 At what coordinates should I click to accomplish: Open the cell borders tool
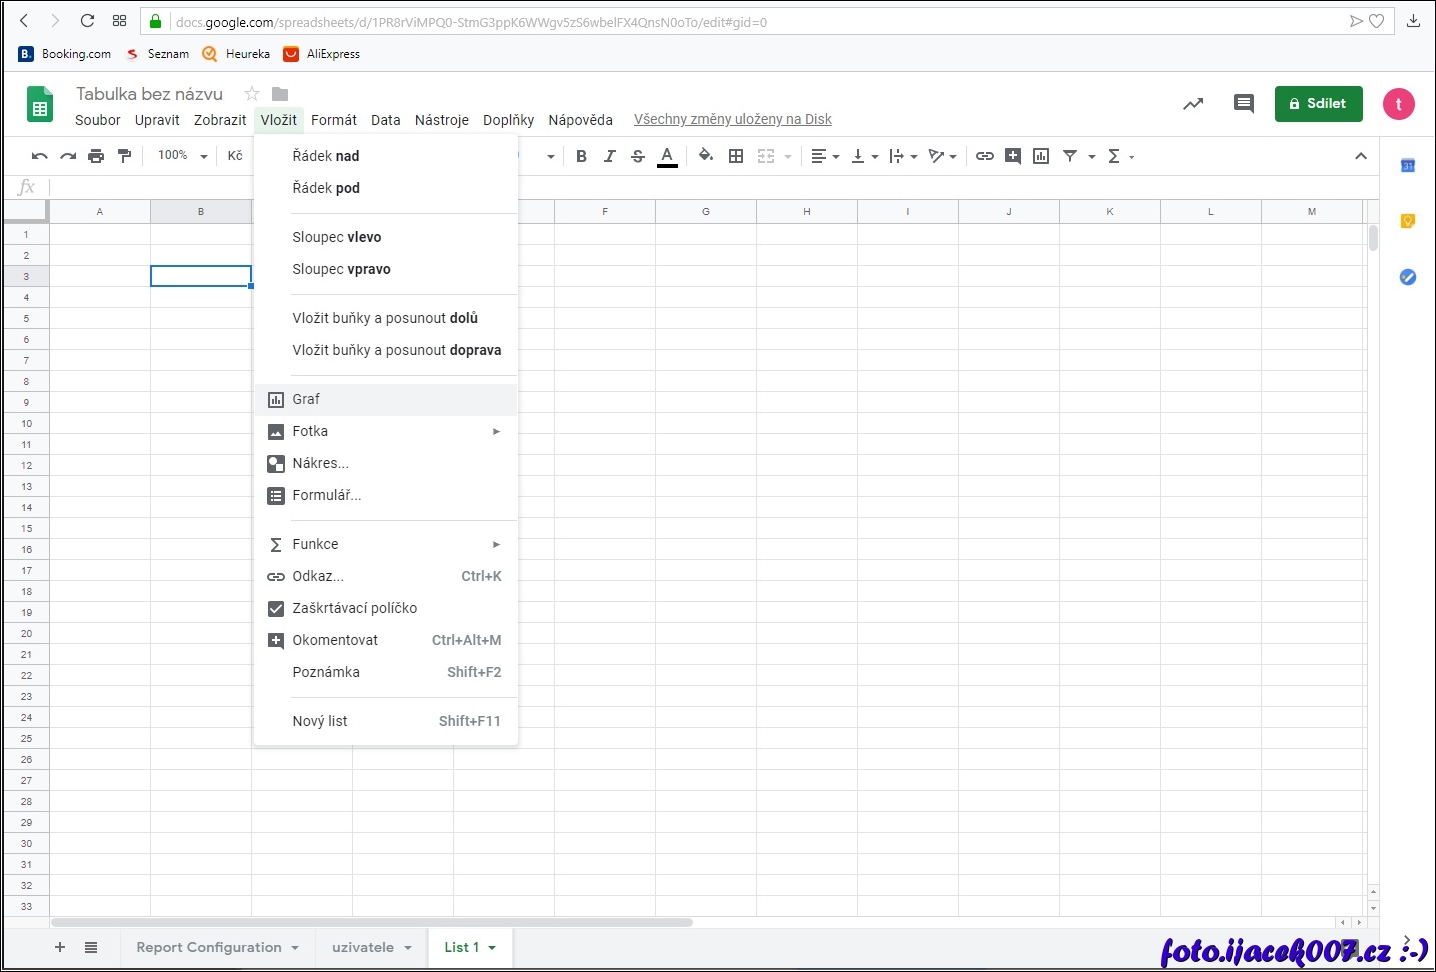[736, 156]
